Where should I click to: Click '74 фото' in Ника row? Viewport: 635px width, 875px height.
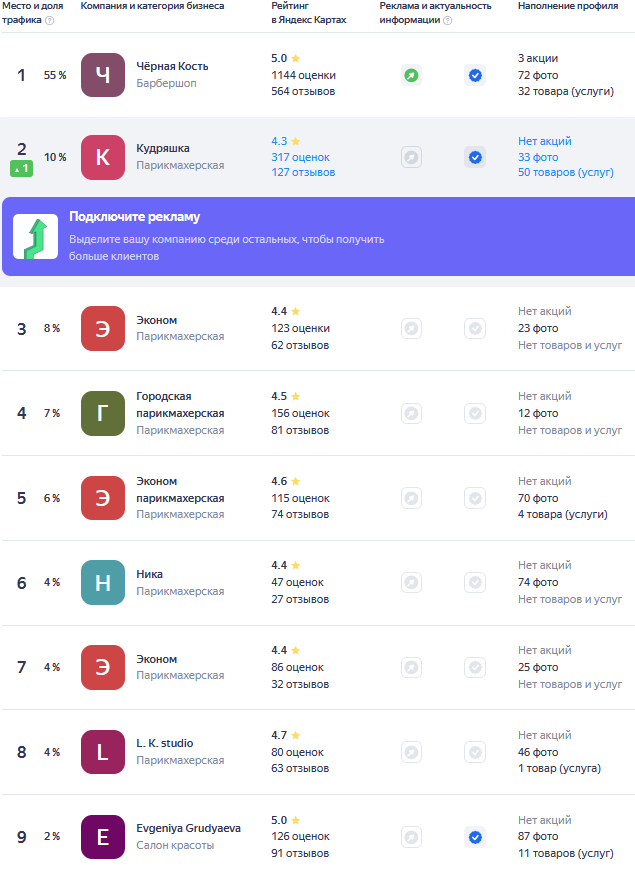point(538,583)
